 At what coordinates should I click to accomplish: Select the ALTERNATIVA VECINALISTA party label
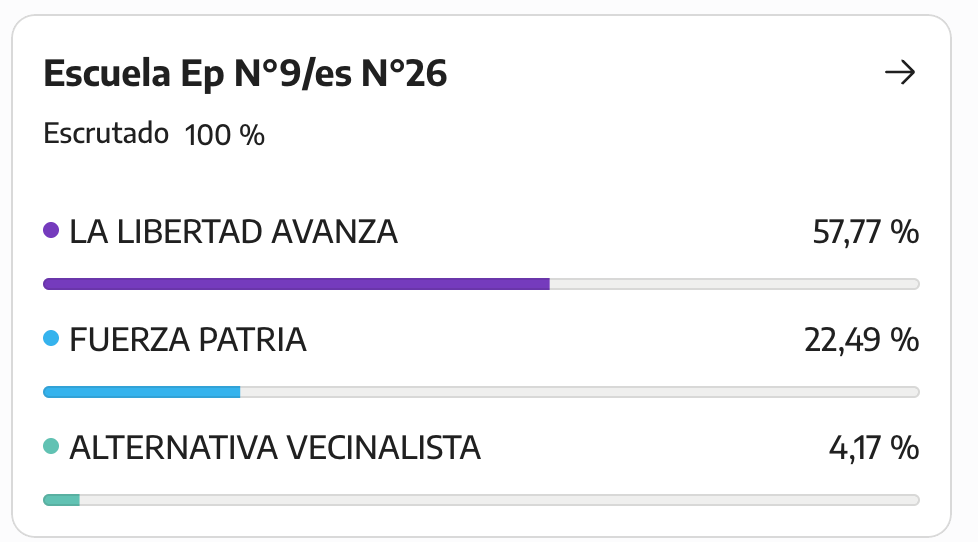[x=275, y=448]
